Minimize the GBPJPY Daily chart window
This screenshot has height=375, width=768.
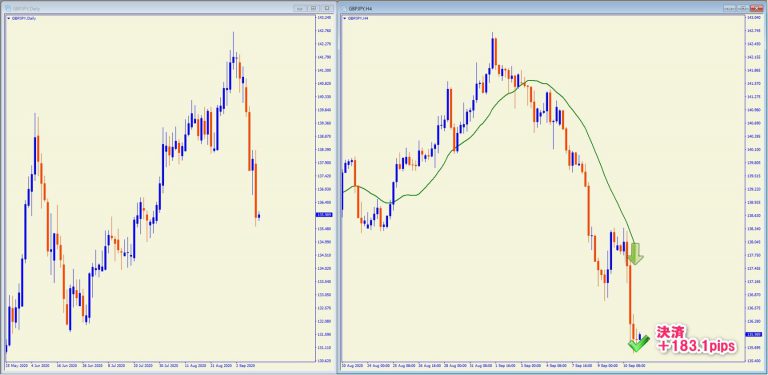(299, 8)
